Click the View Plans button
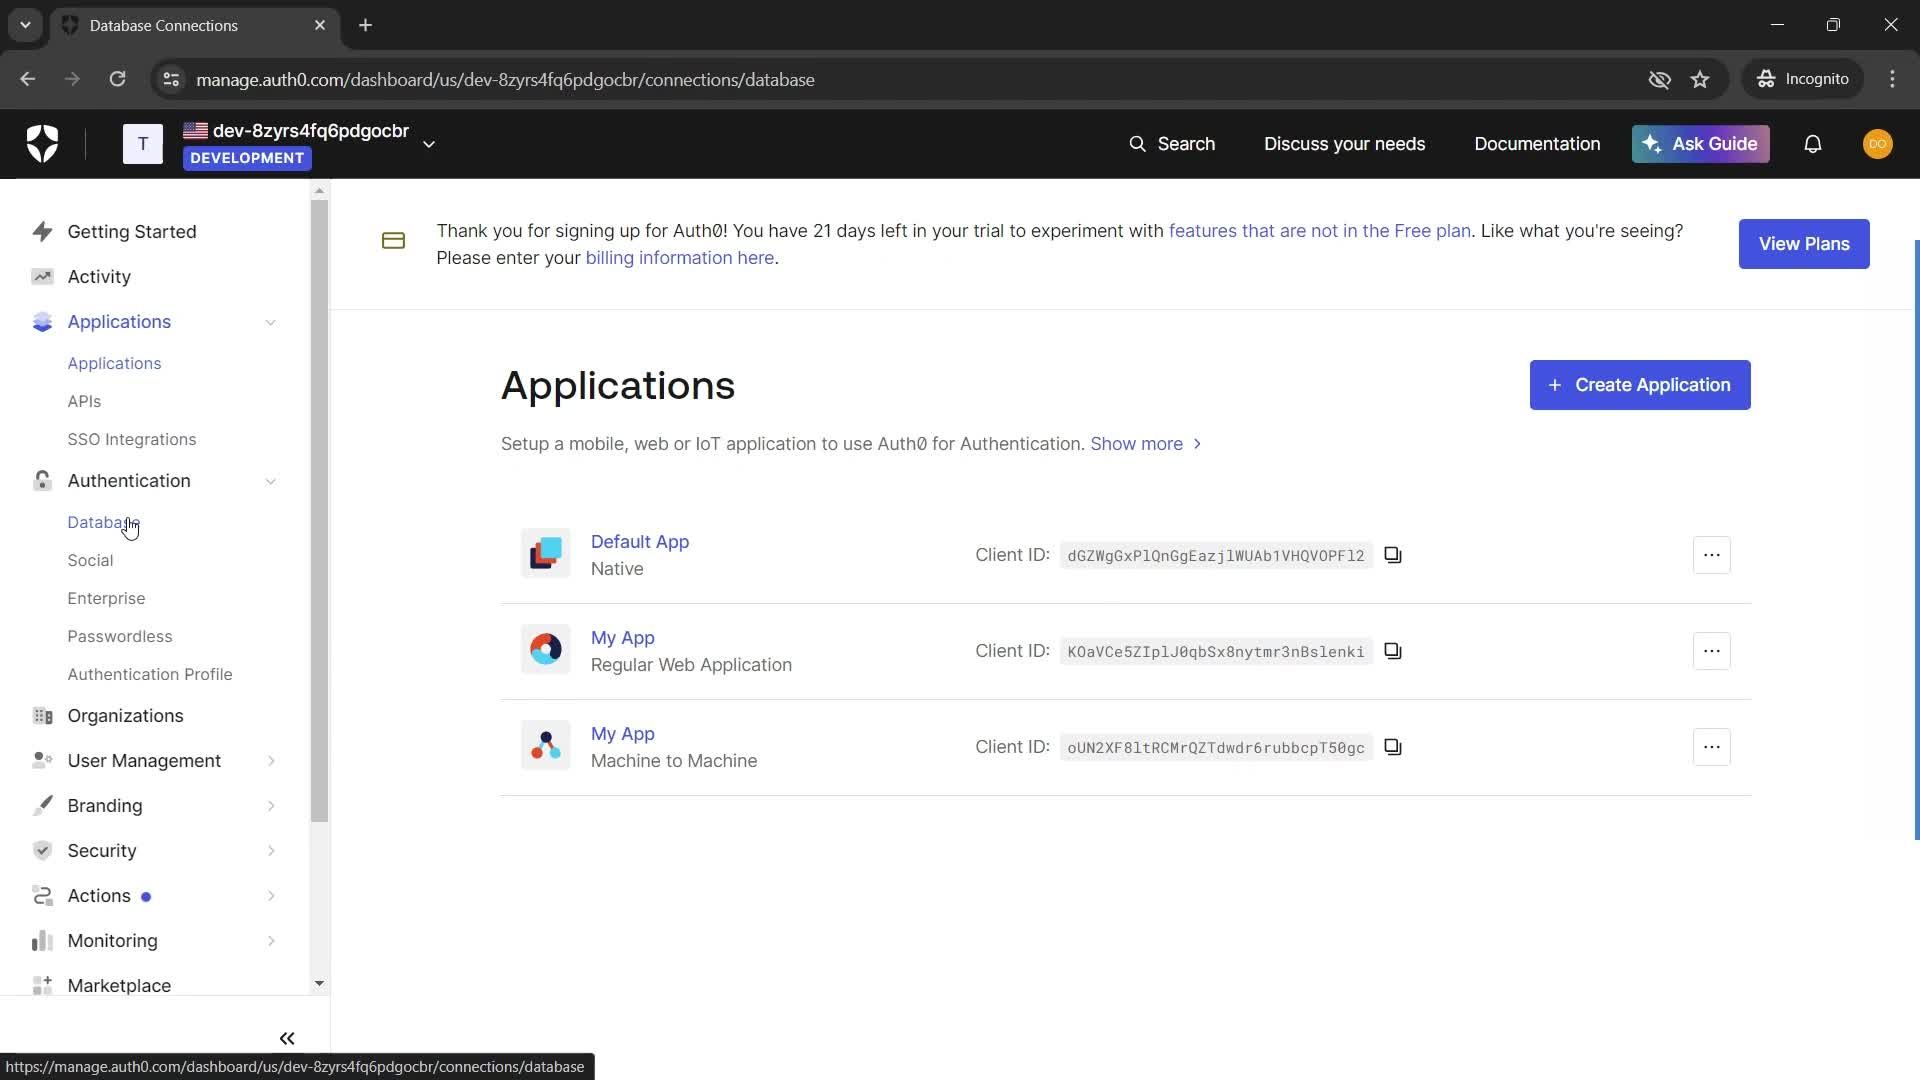 click(x=1803, y=244)
